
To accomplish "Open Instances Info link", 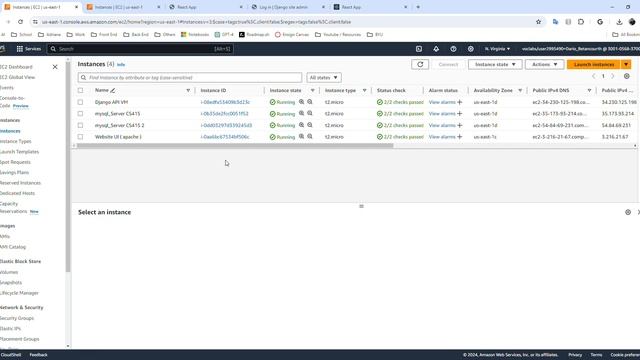I will pyautogui.click(x=121, y=65).
